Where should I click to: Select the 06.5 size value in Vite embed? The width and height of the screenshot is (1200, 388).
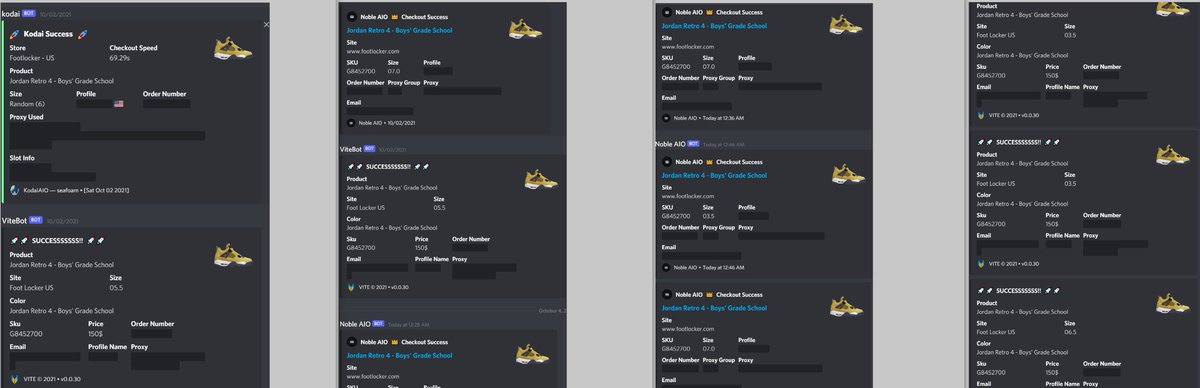pyautogui.click(x=1071, y=331)
